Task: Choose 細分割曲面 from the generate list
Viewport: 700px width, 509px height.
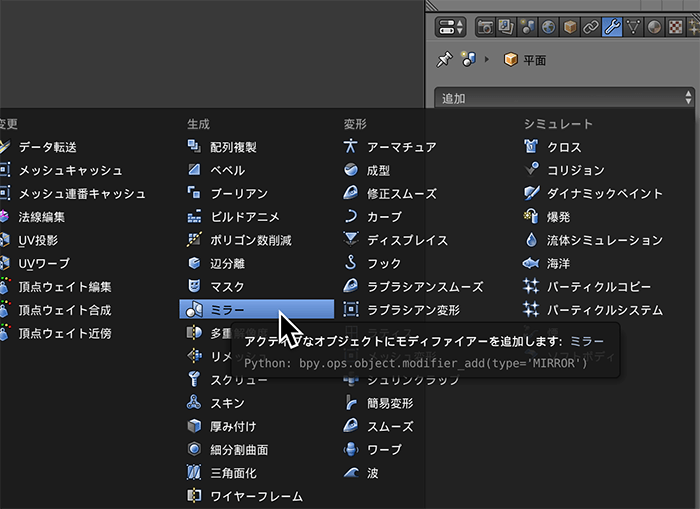Action: point(238,450)
